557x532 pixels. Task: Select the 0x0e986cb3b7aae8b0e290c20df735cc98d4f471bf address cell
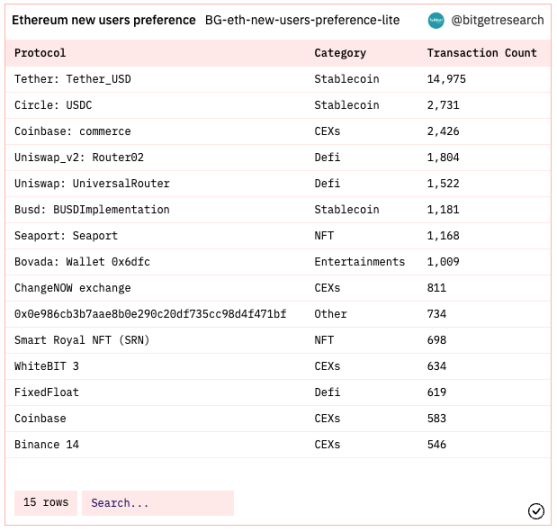[150, 314]
